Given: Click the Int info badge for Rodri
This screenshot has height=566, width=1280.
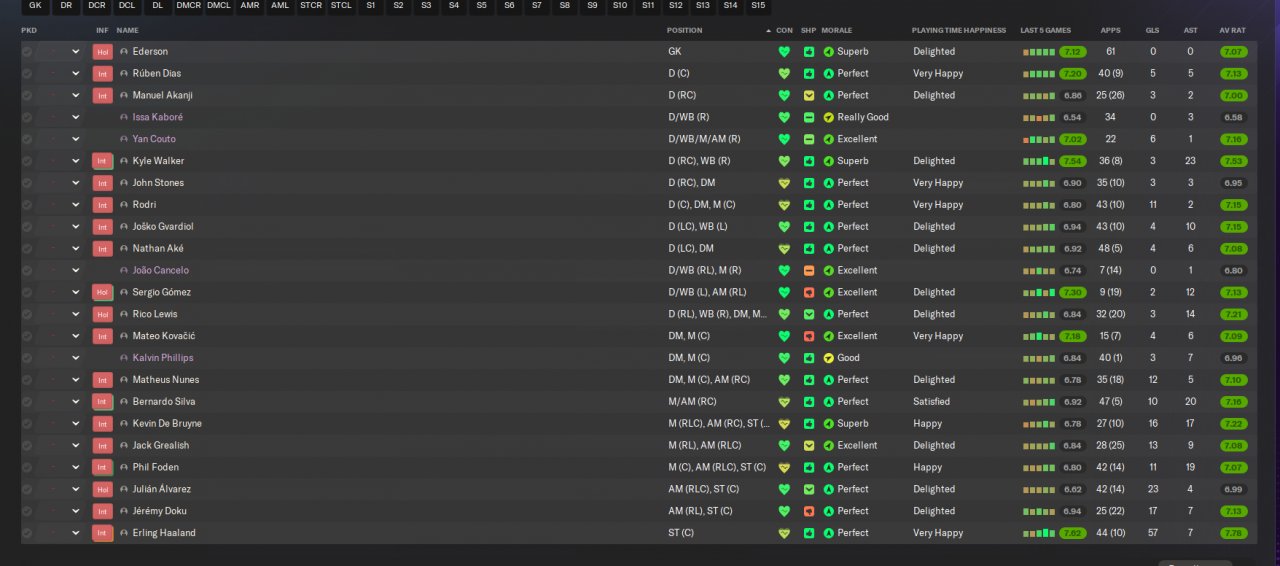Looking at the screenshot, I should 102,205.
